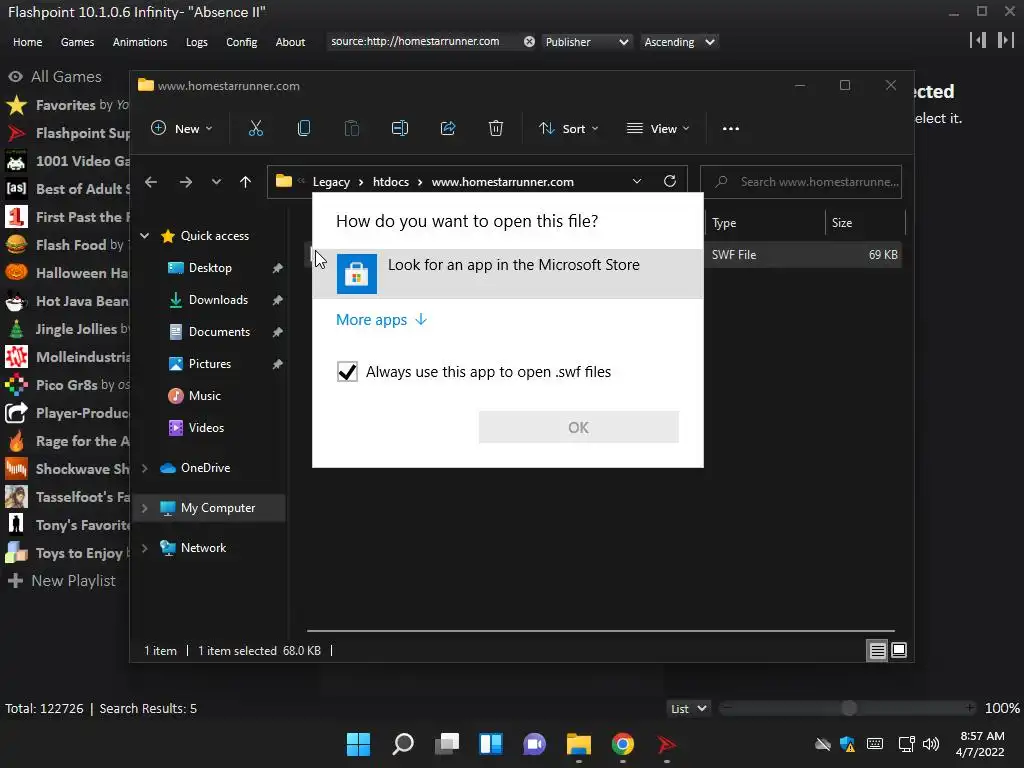The height and width of the screenshot is (768, 1024).
Task: Uncheck Always use this app checkbox
Action: click(347, 372)
